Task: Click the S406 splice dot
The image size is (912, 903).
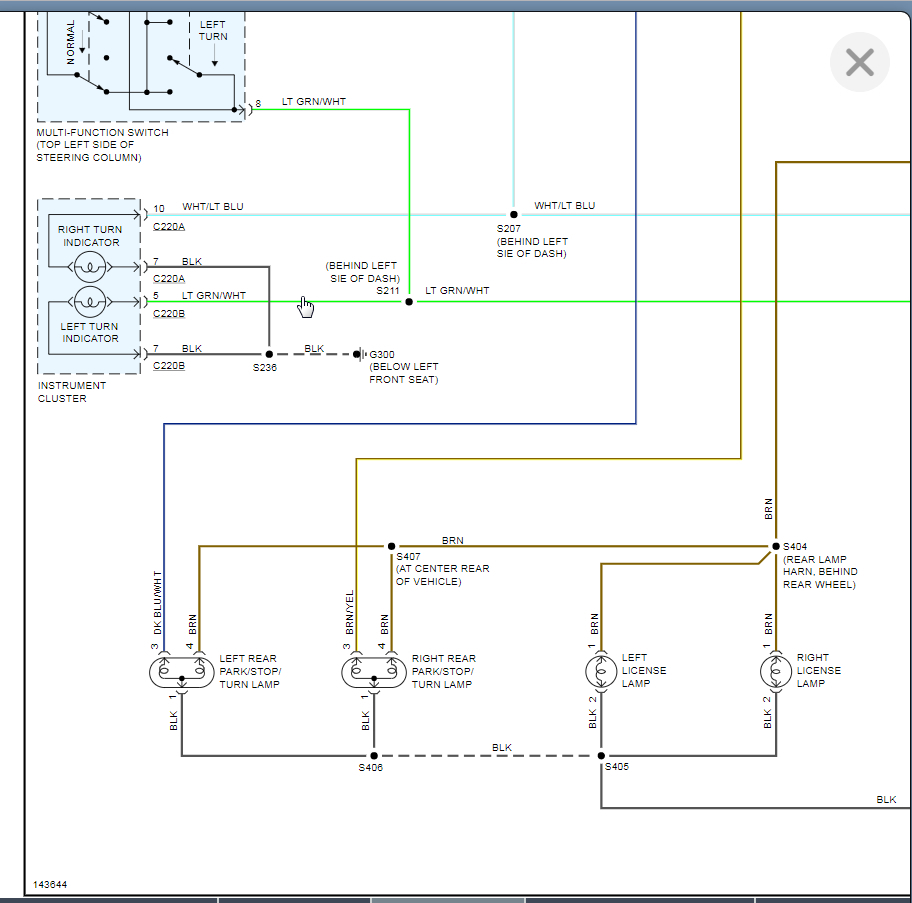Action: click(x=373, y=756)
